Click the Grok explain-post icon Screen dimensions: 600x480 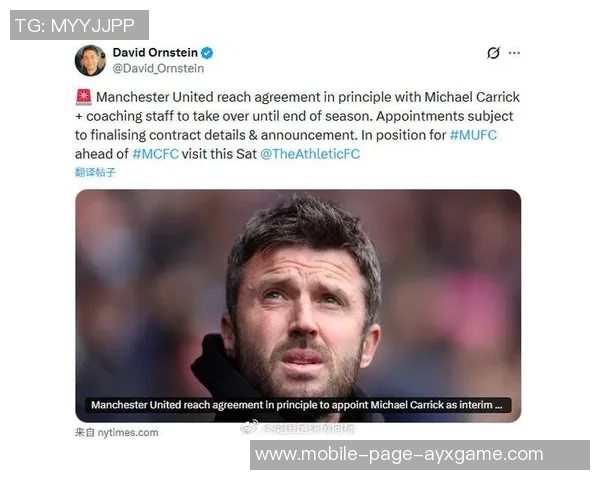493,53
